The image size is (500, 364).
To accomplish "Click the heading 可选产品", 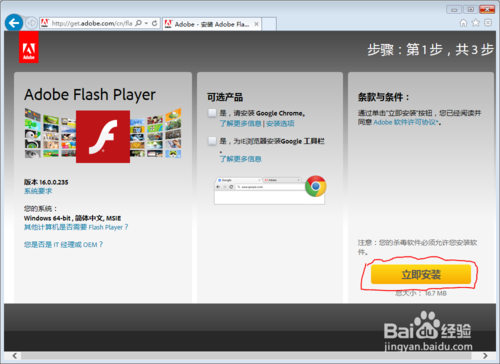I will tap(225, 97).
